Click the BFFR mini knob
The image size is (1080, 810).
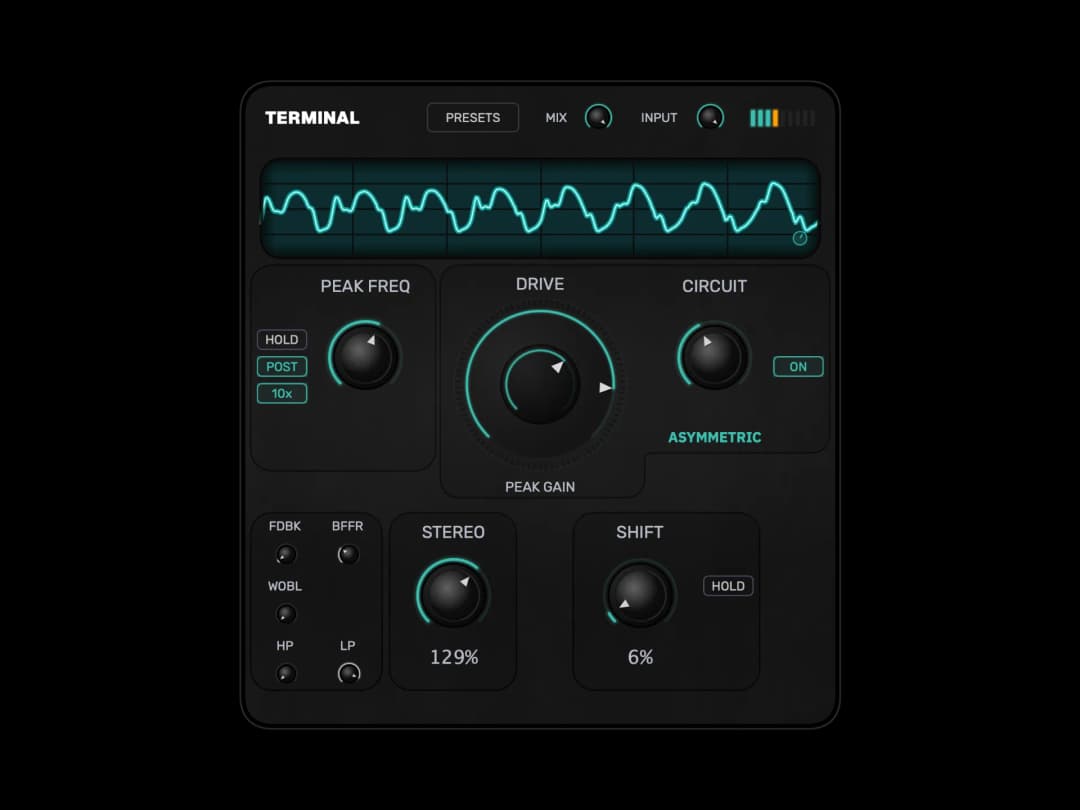click(348, 554)
